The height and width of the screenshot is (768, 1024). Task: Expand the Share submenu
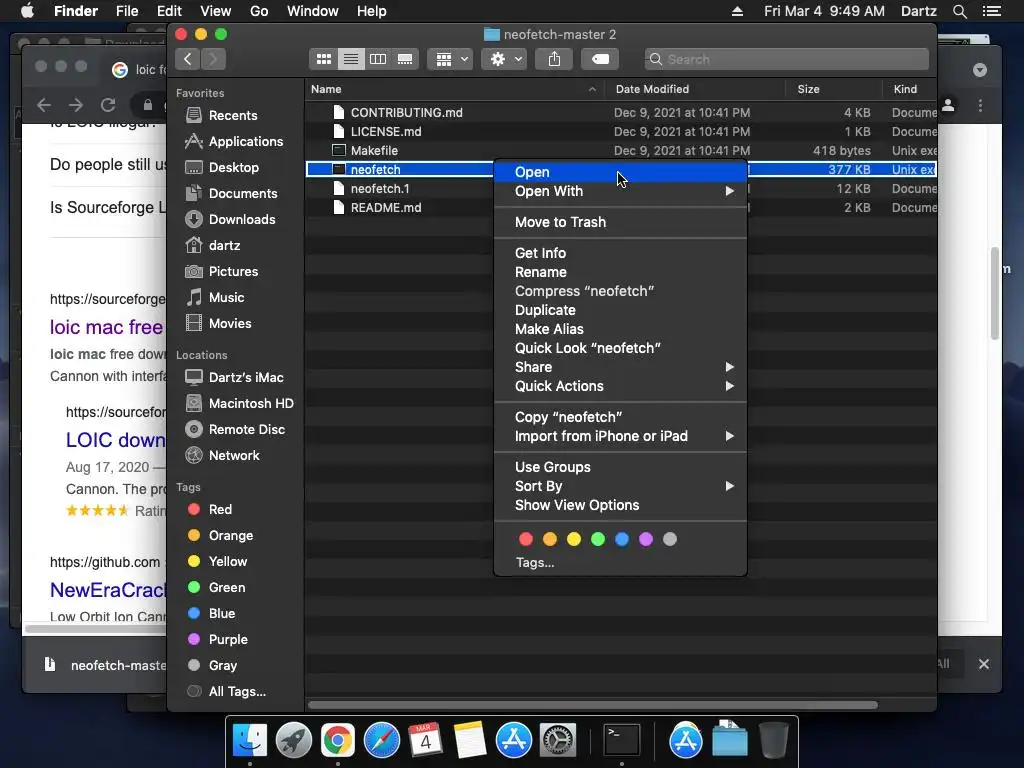(x=620, y=367)
